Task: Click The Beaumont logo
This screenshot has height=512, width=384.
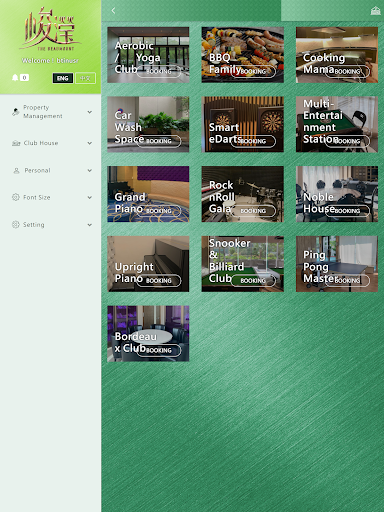Action: (x=50, y=29)
